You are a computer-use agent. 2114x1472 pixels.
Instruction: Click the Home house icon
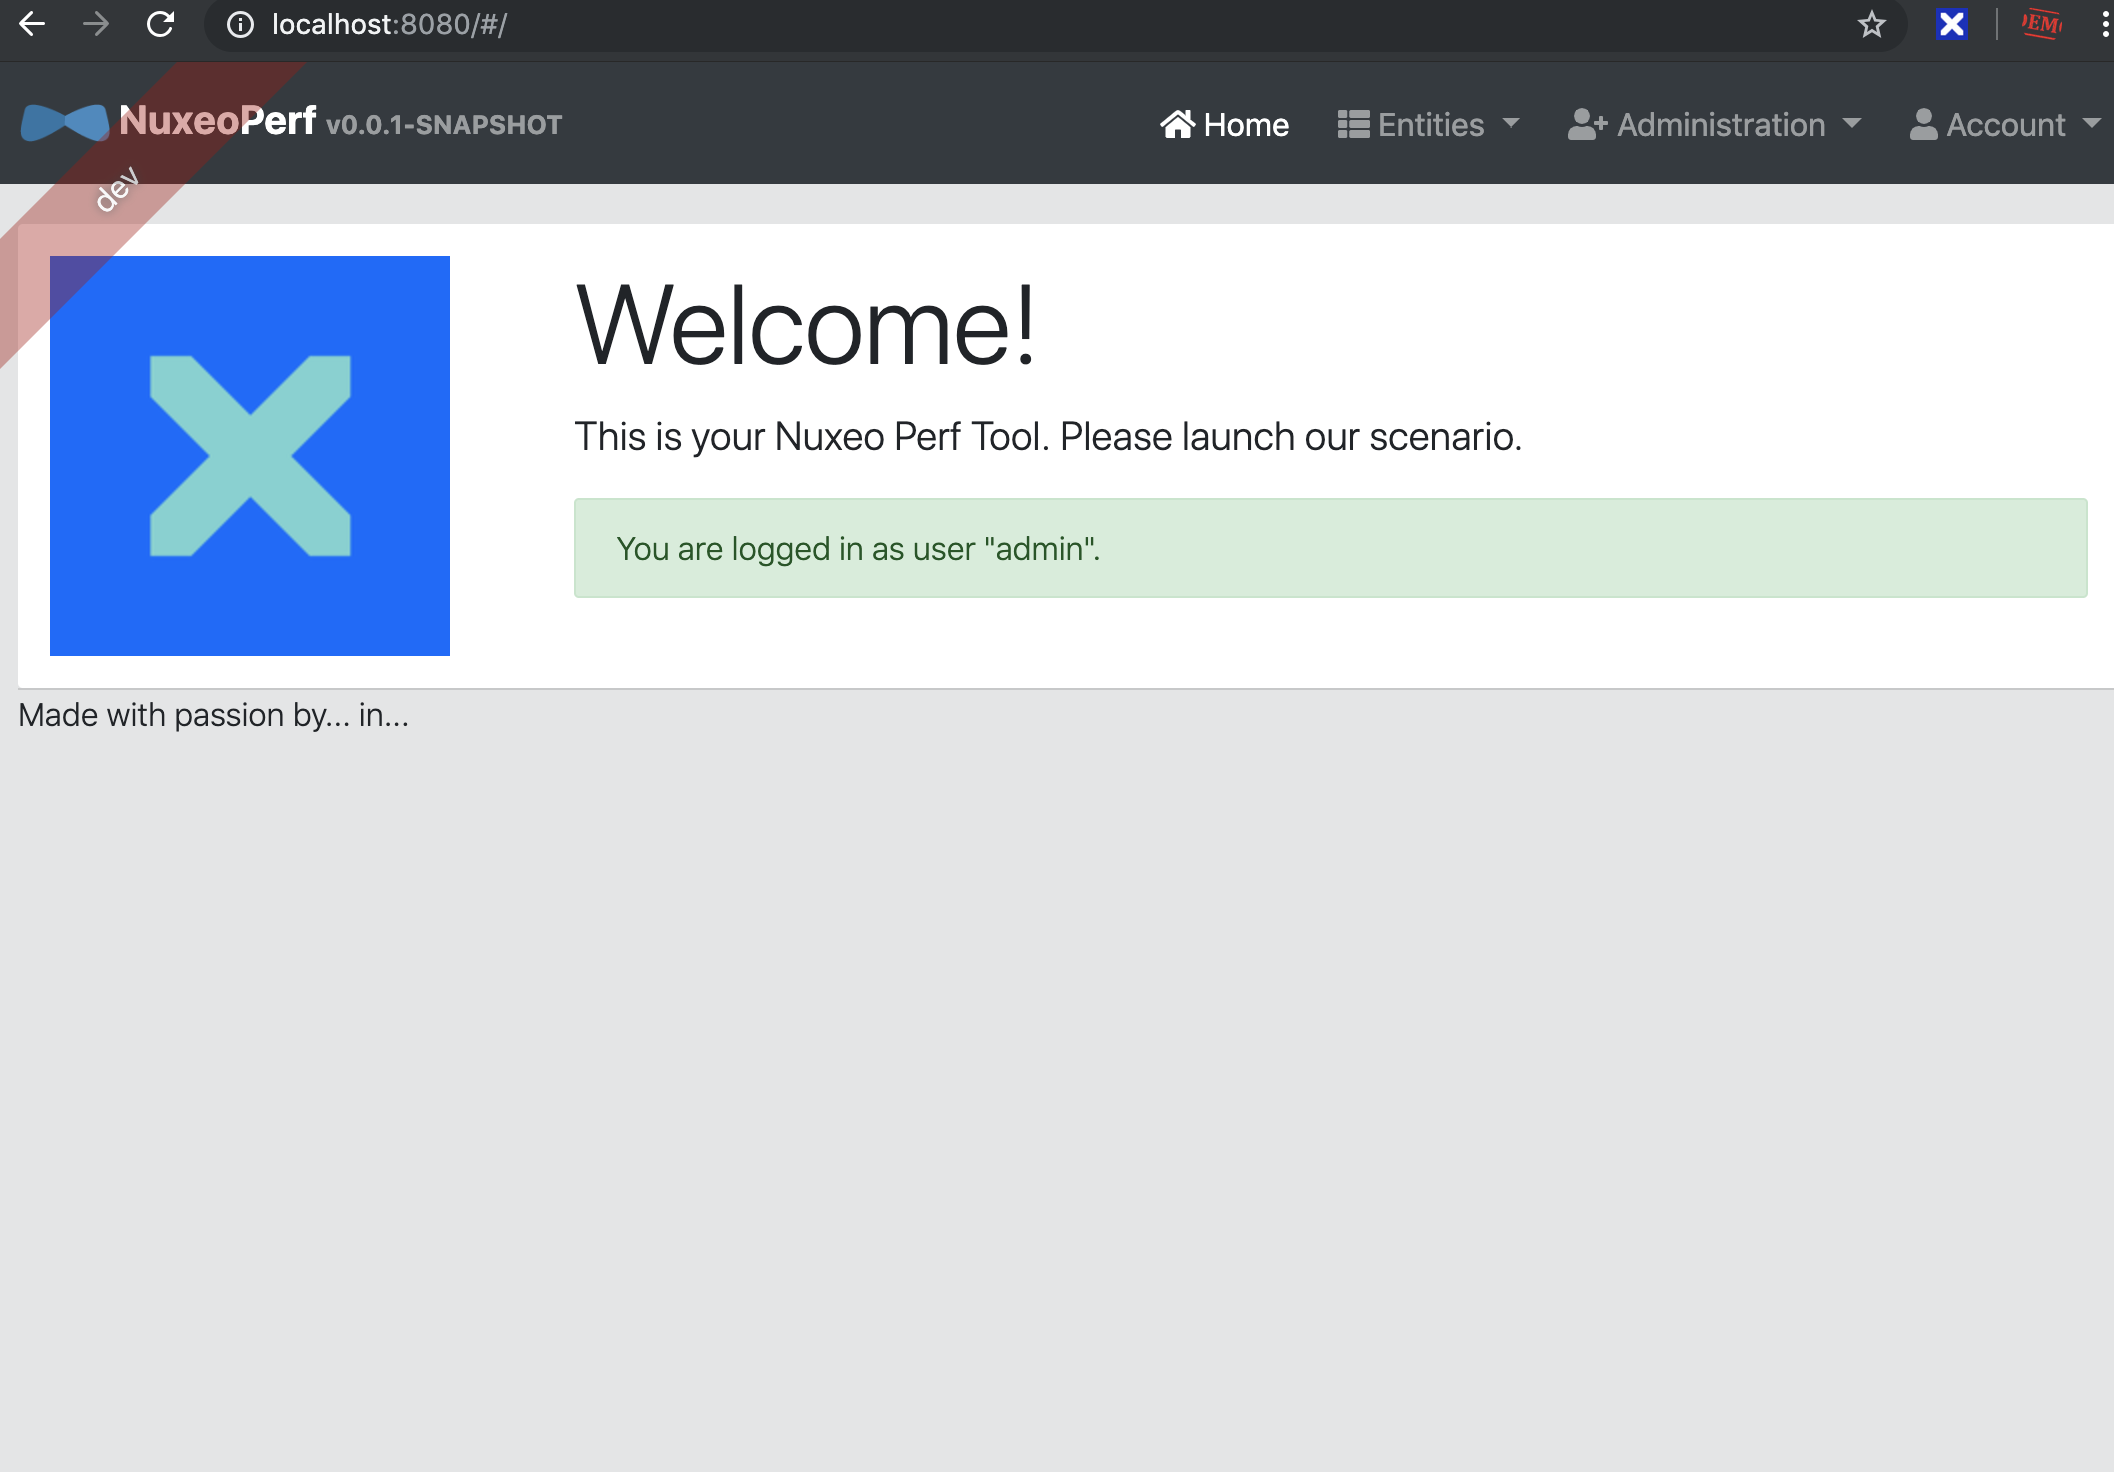pyautogui.click(x=1177, y=124)
